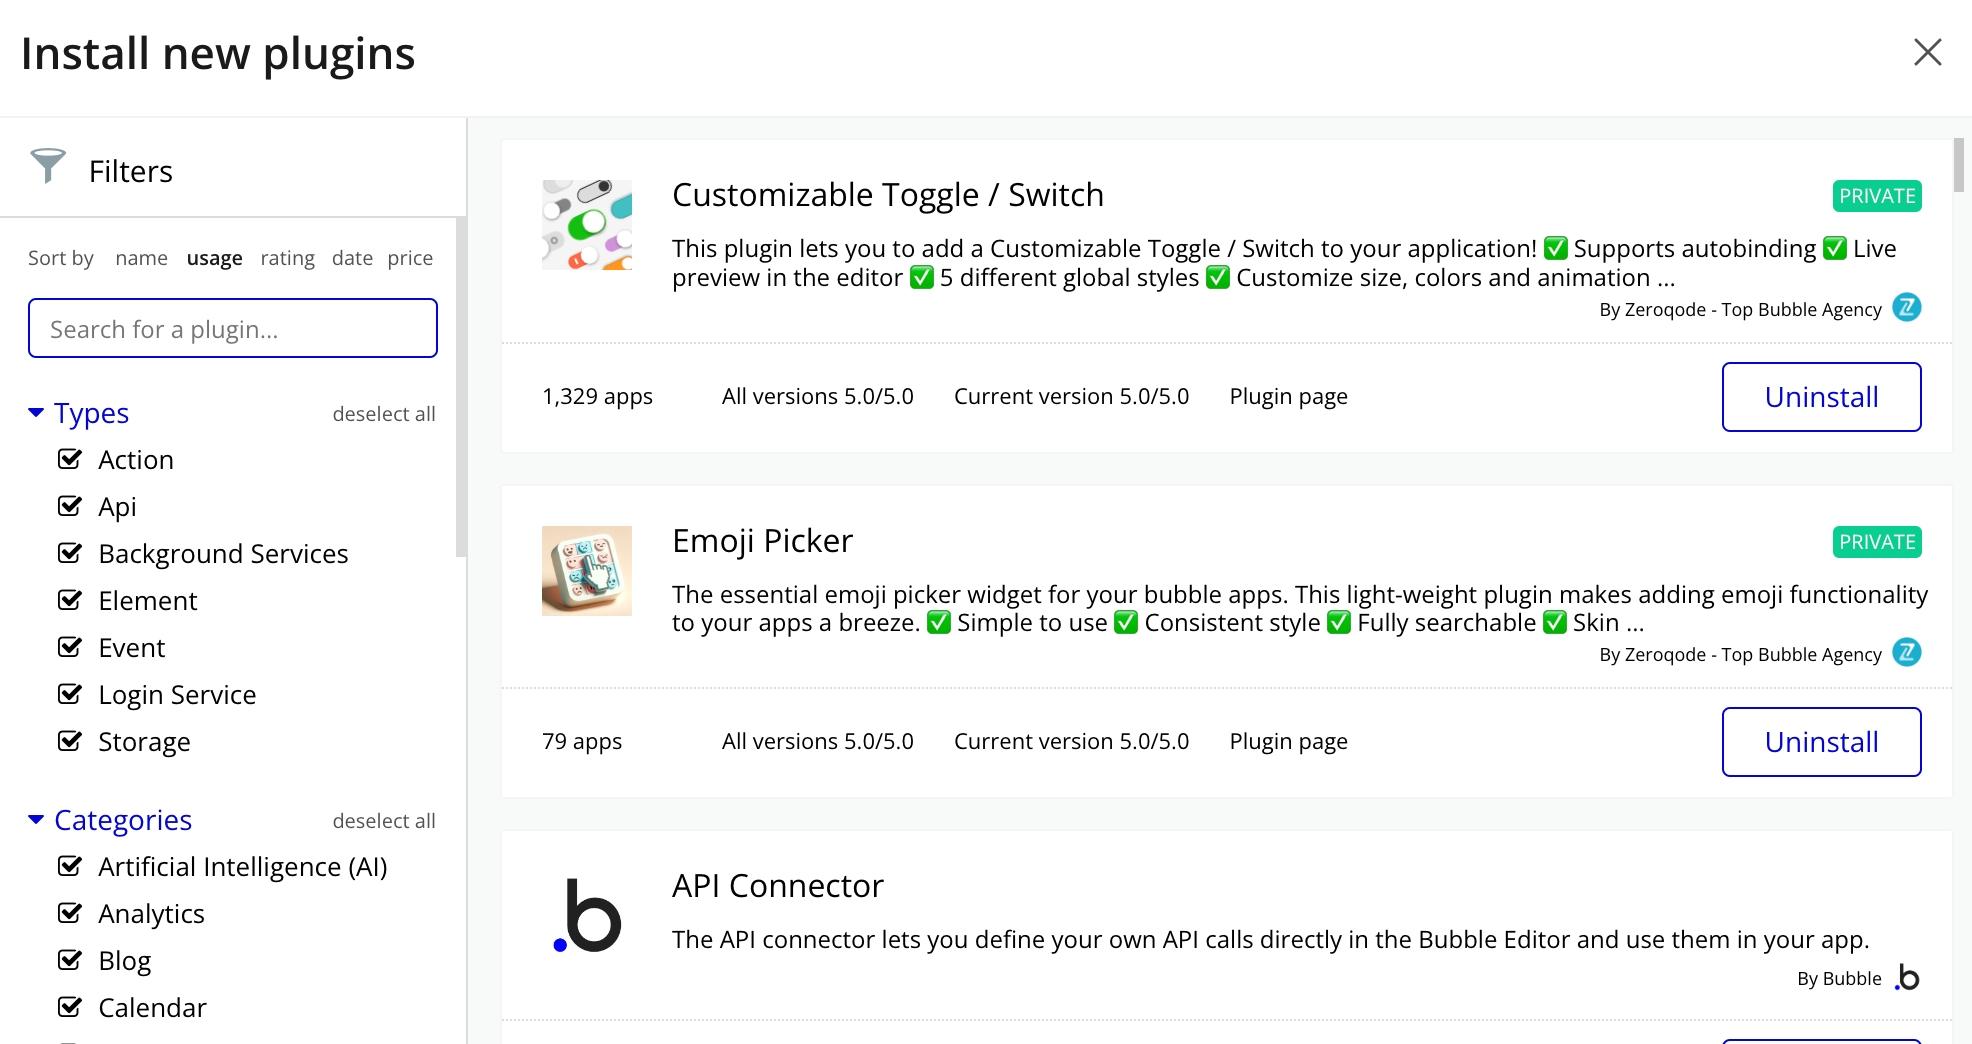Uncheck the Storage type filter
The height and width of the screenshot is (1044, 1972).
pyautogui.click(x=70, y=741)
